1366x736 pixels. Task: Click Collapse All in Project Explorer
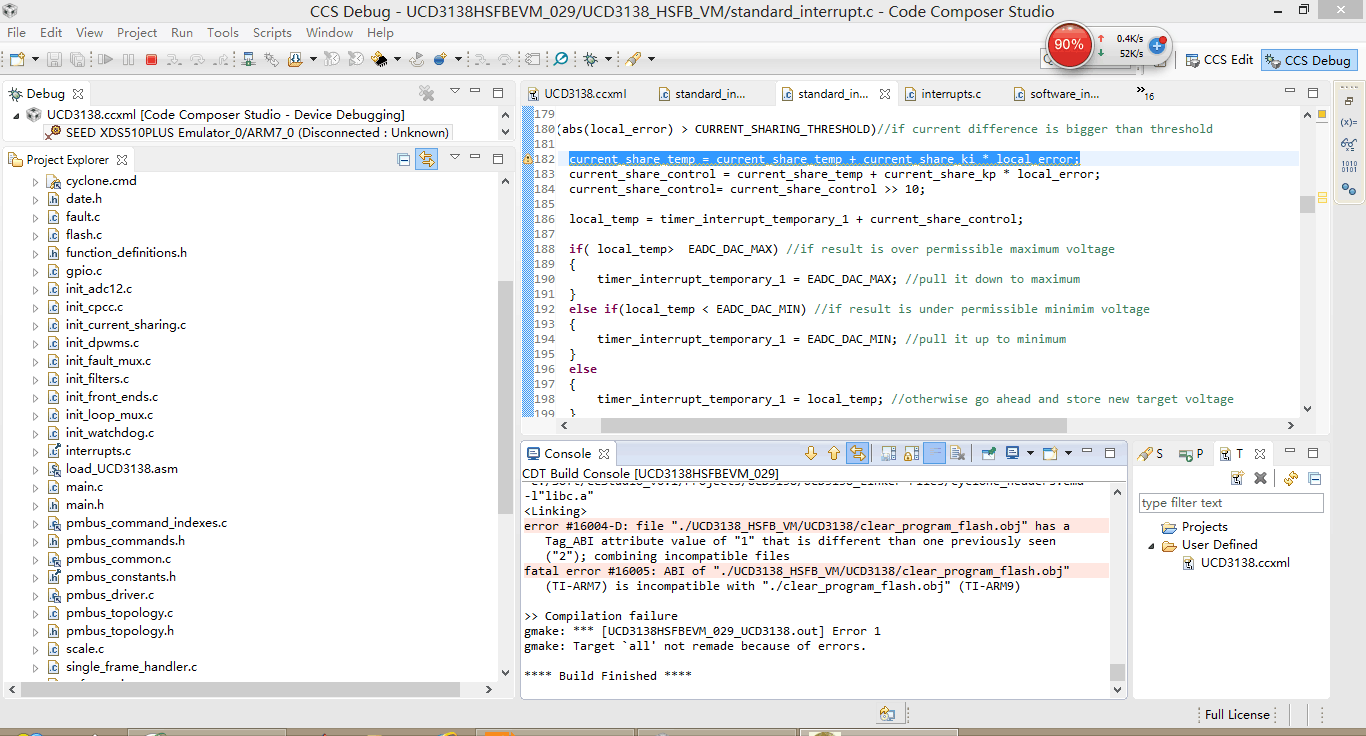(403, 160)
